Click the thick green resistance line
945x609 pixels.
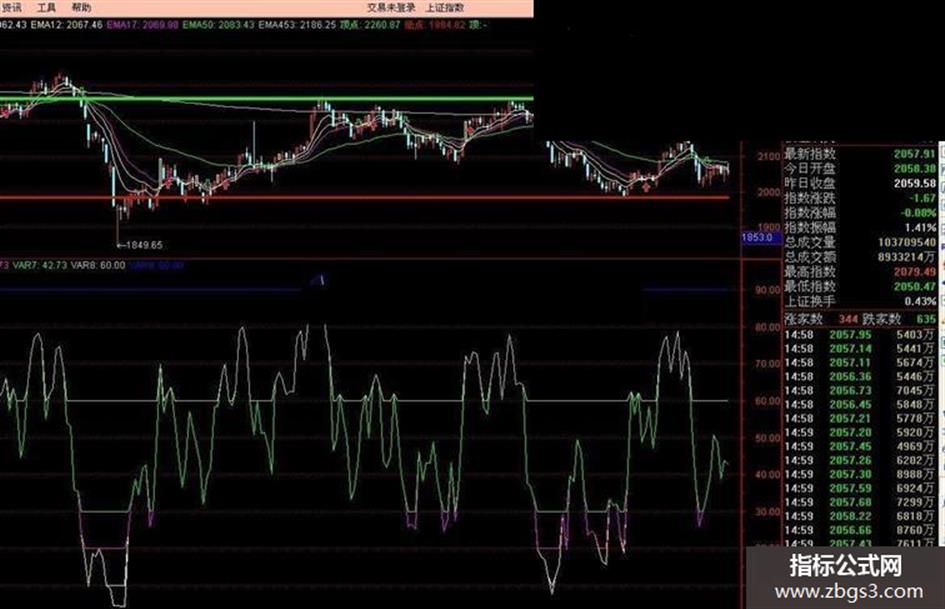pos(266,98)
